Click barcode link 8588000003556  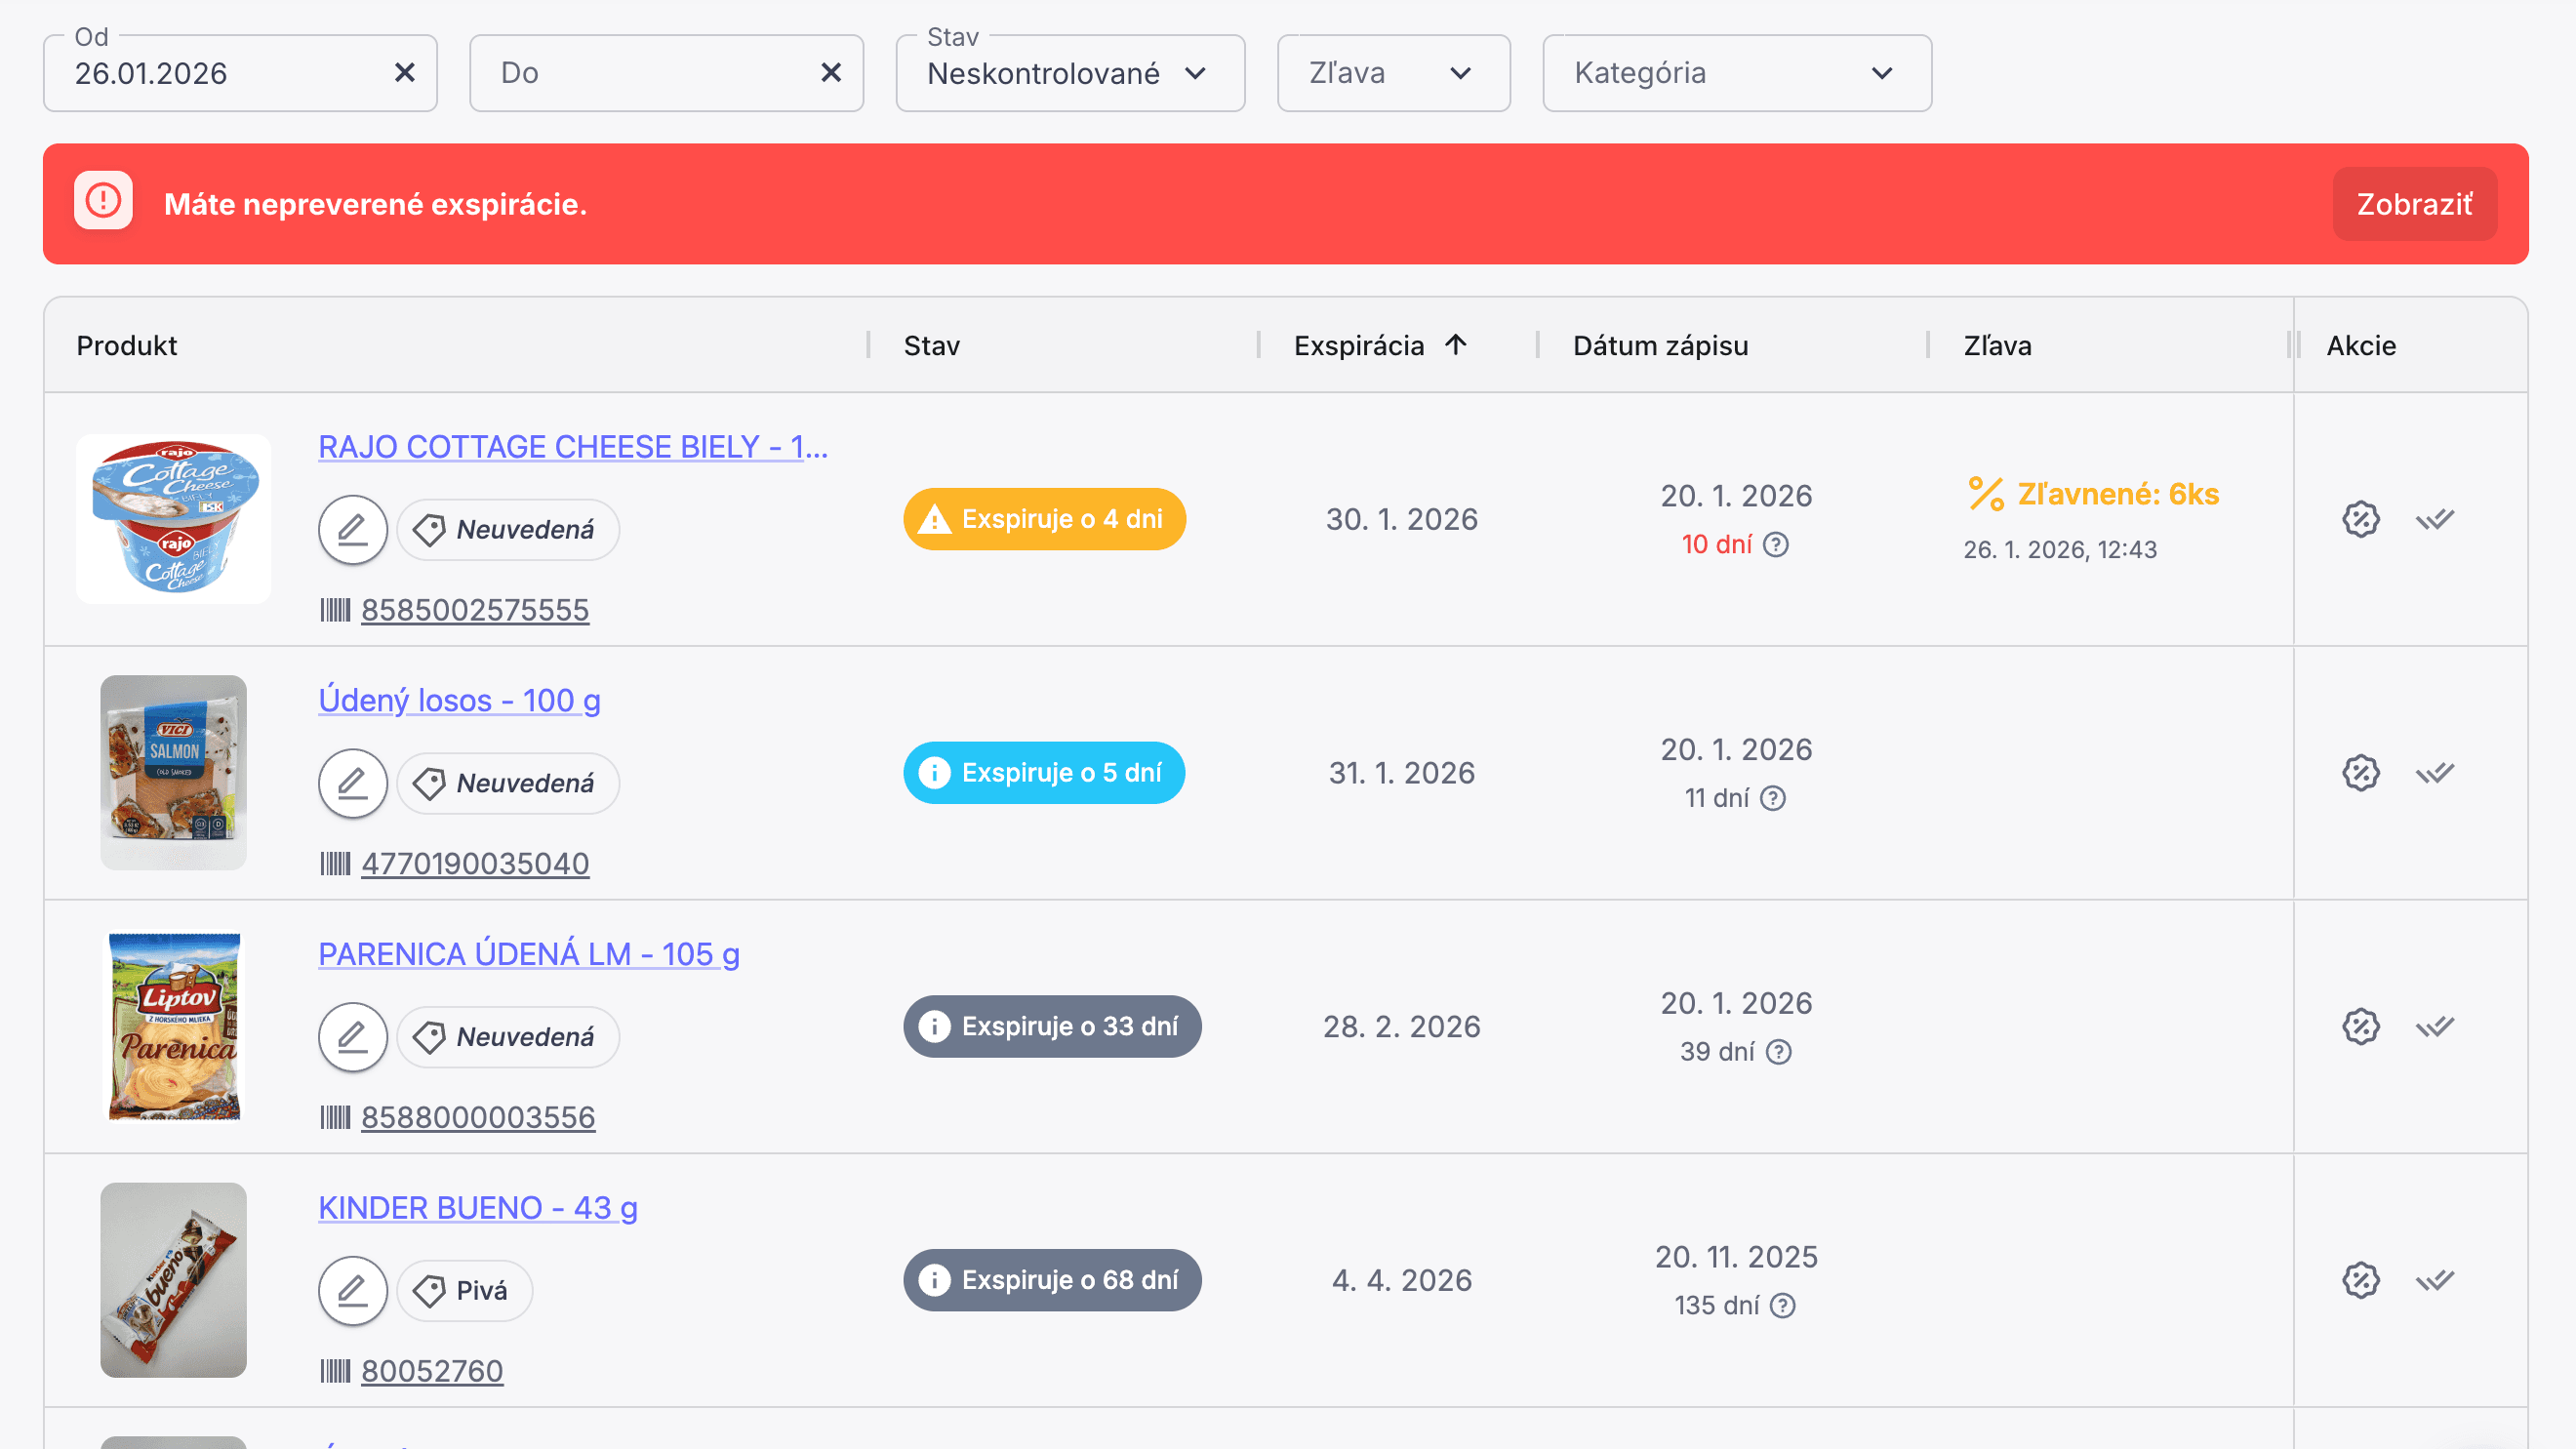coord(478,1117)
